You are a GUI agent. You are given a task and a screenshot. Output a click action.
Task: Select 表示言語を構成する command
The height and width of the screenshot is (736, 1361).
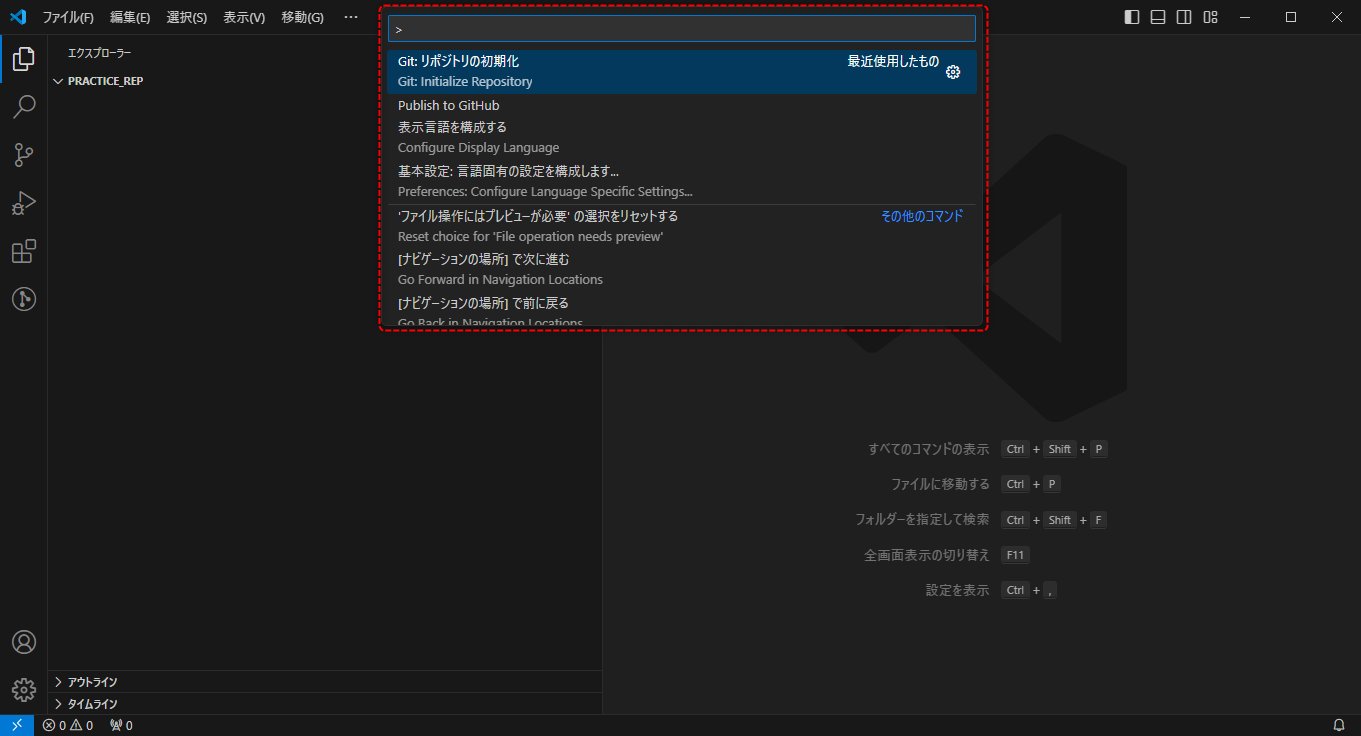pos(682,138)
